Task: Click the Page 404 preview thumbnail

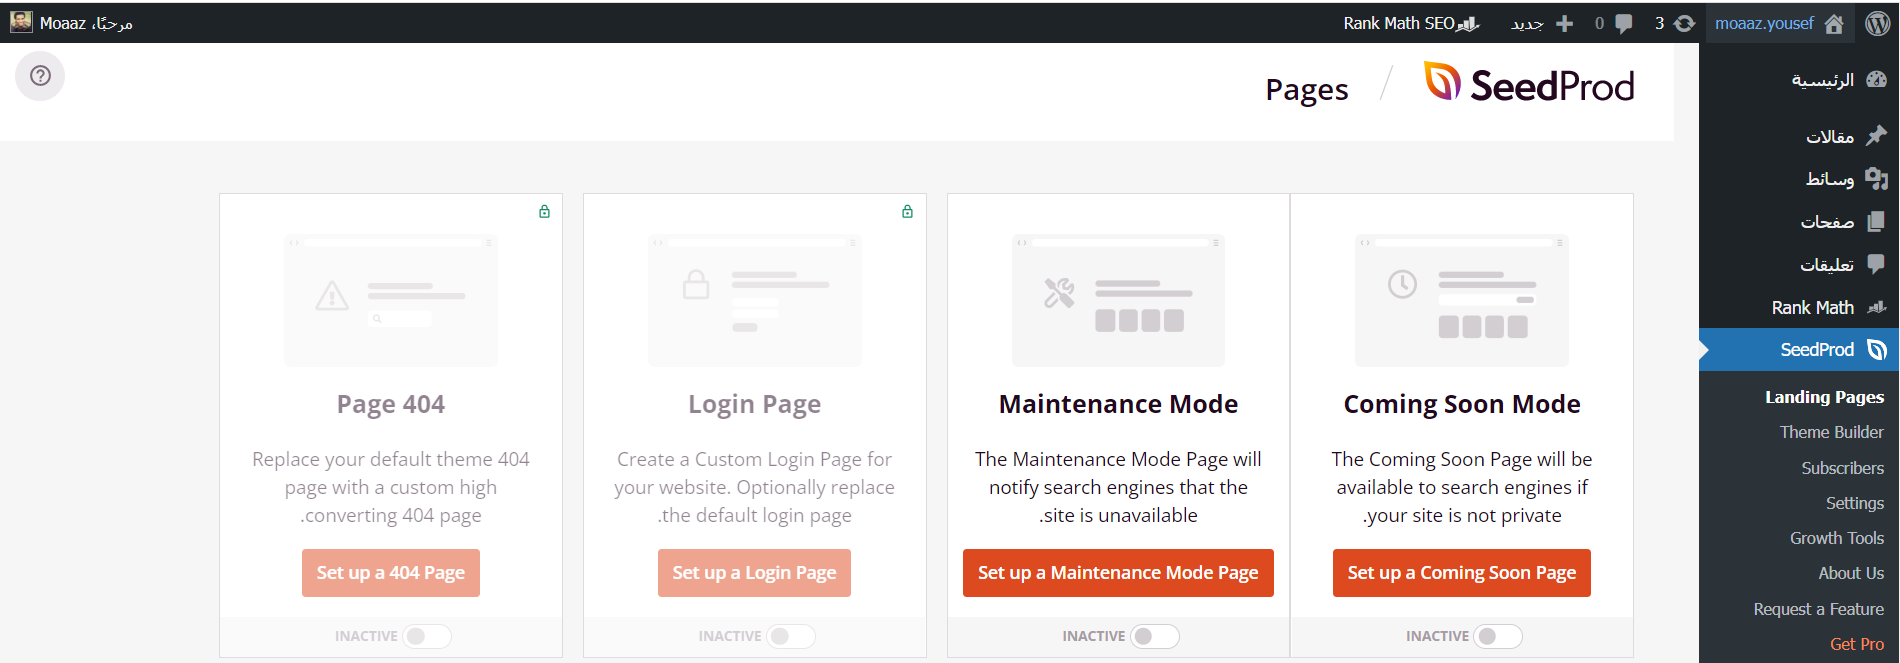Action: coord(391,300)
